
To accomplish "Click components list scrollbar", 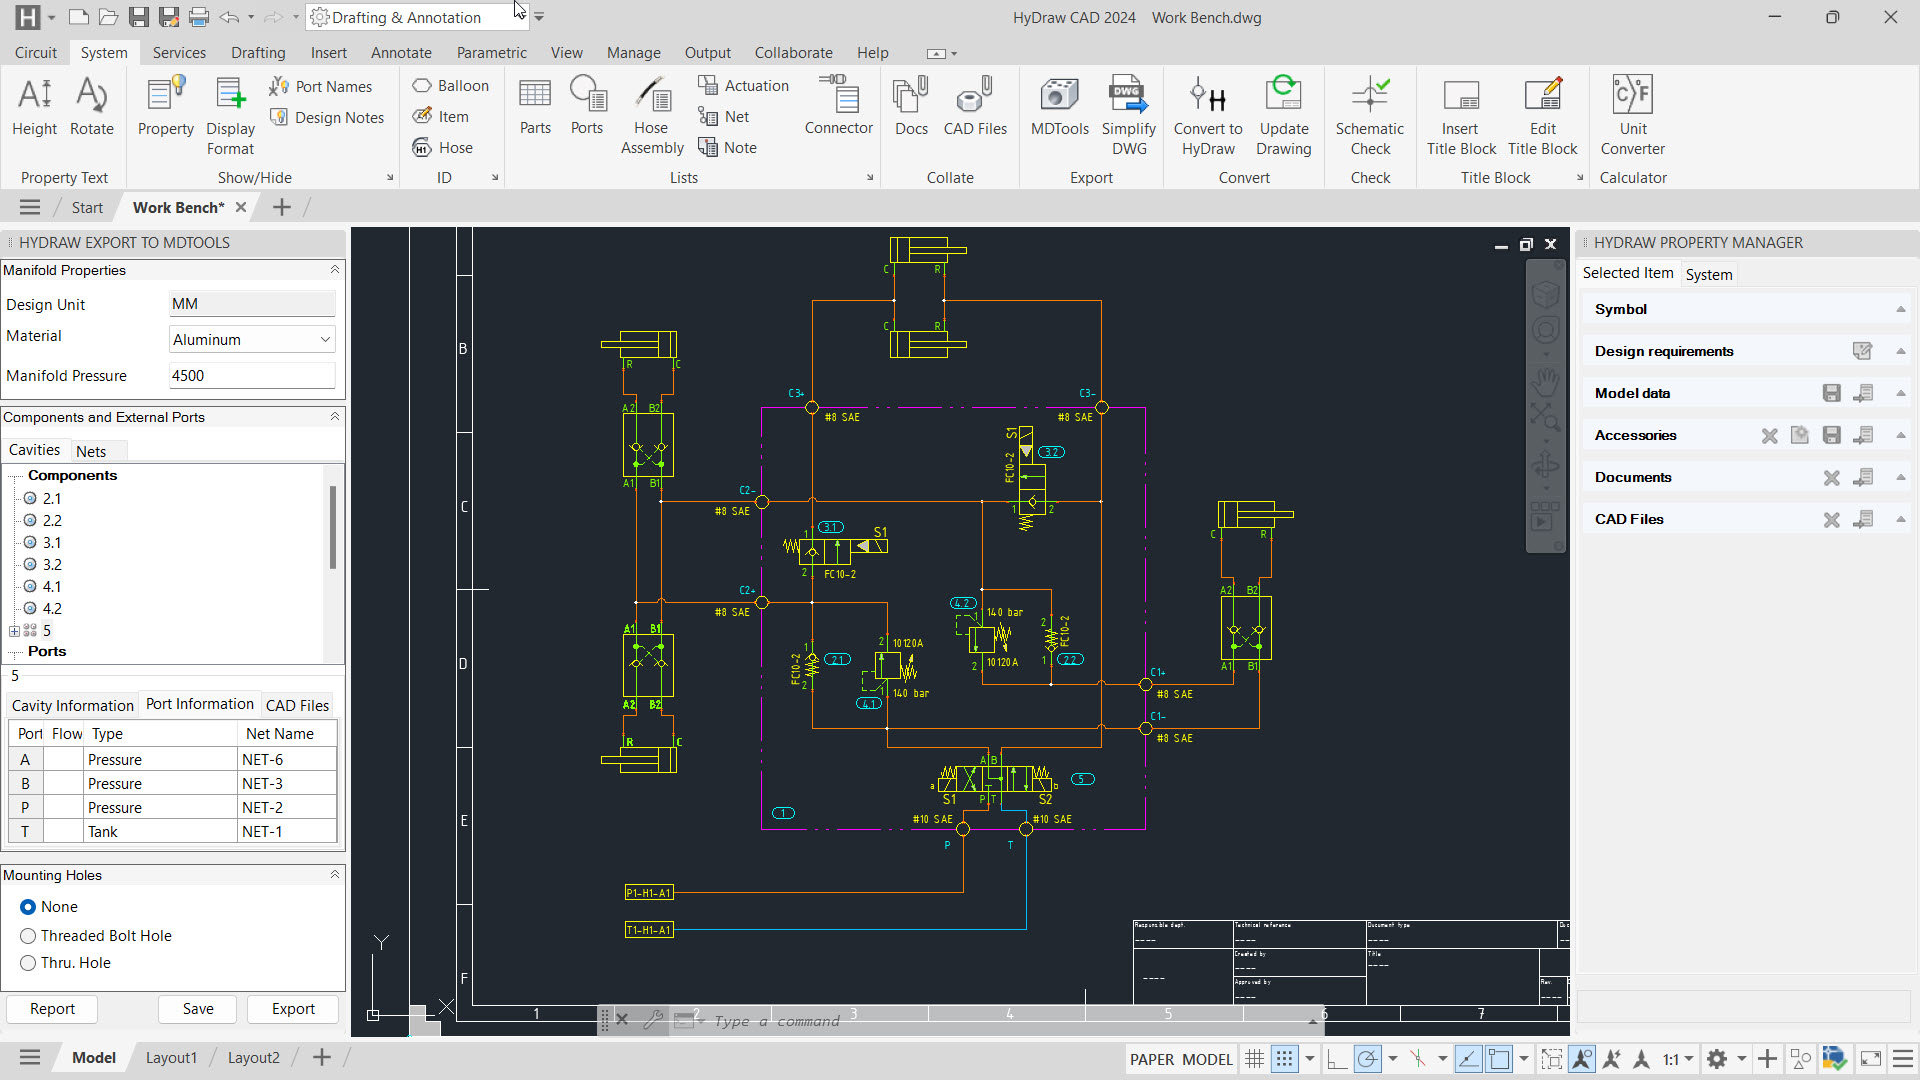I will pyautogui.click(x=333, y=528).
